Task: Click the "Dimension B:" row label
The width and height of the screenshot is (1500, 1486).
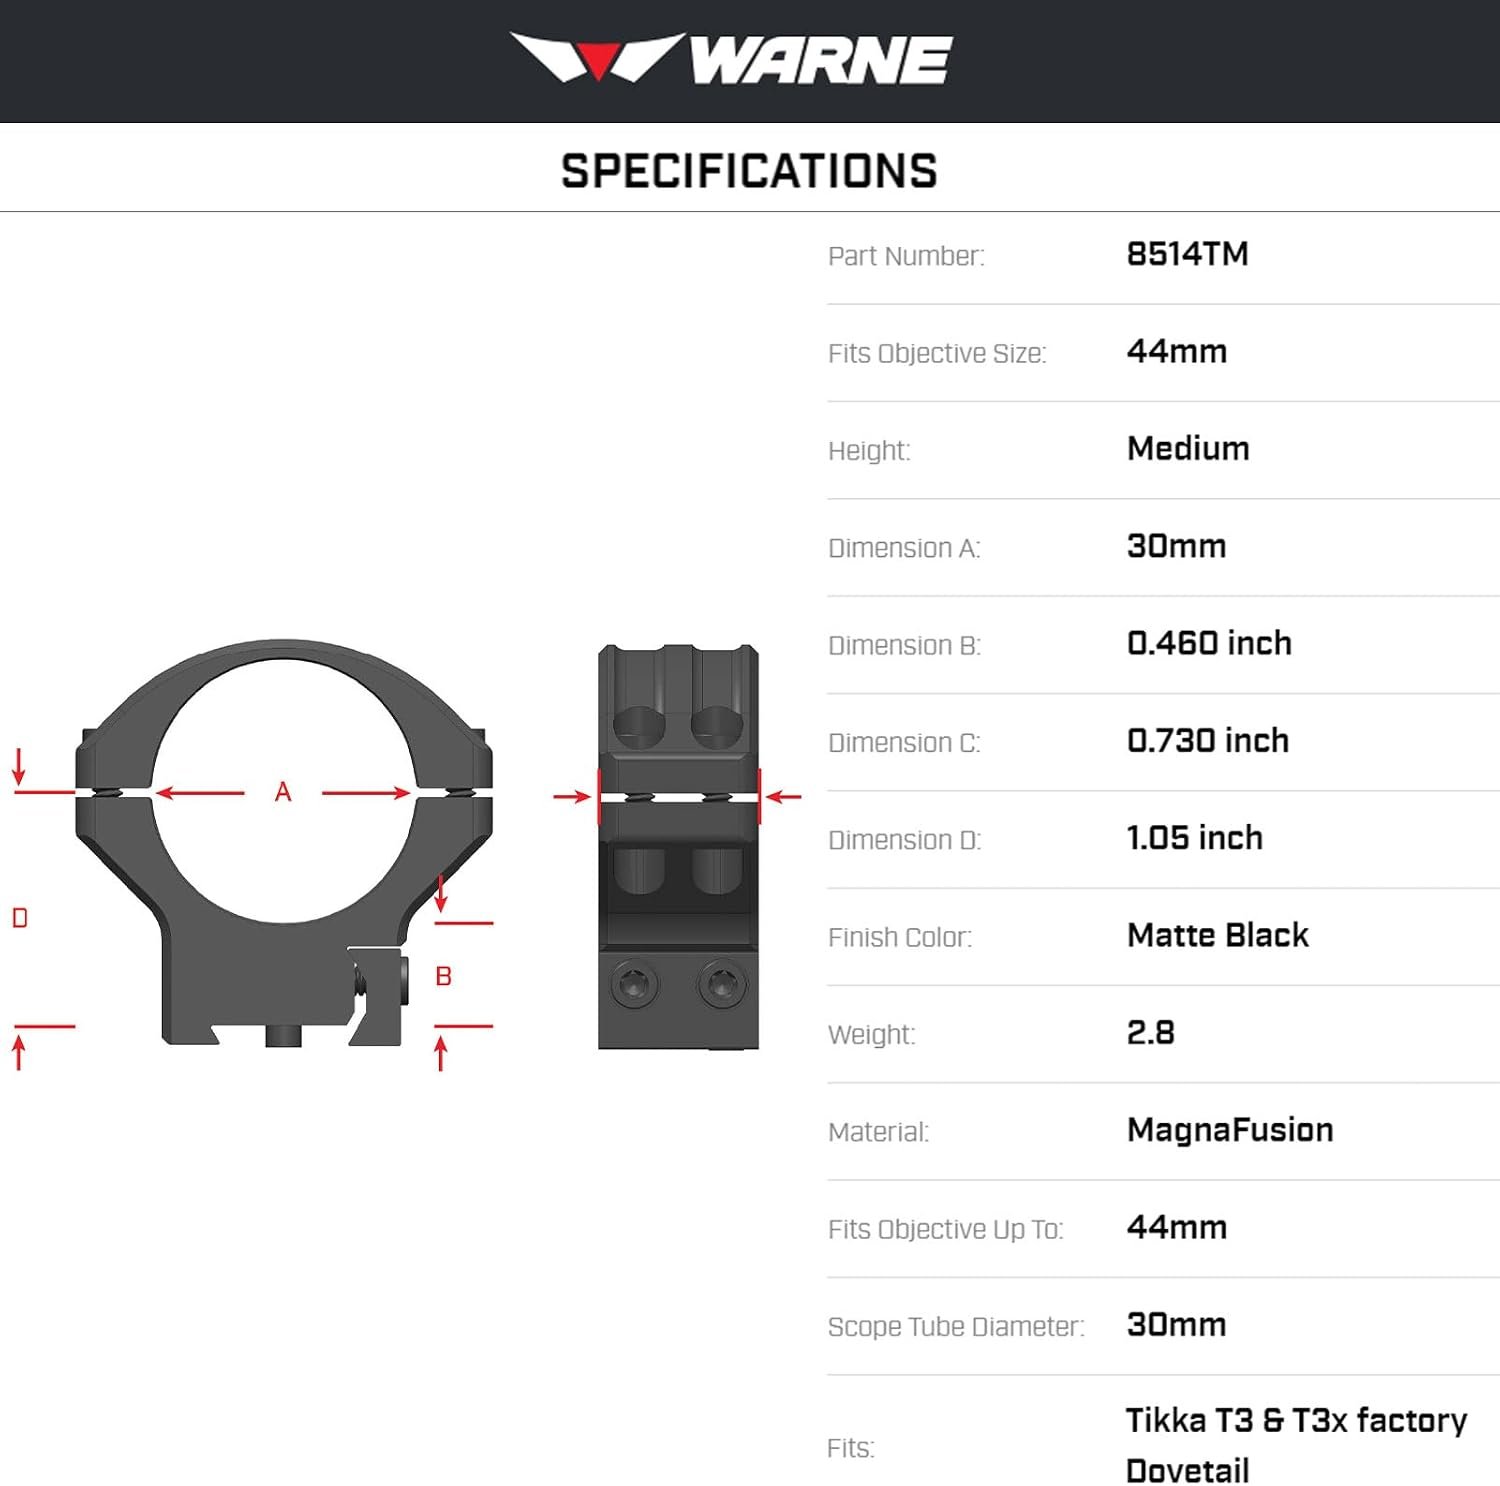Action: click(904, 645)
